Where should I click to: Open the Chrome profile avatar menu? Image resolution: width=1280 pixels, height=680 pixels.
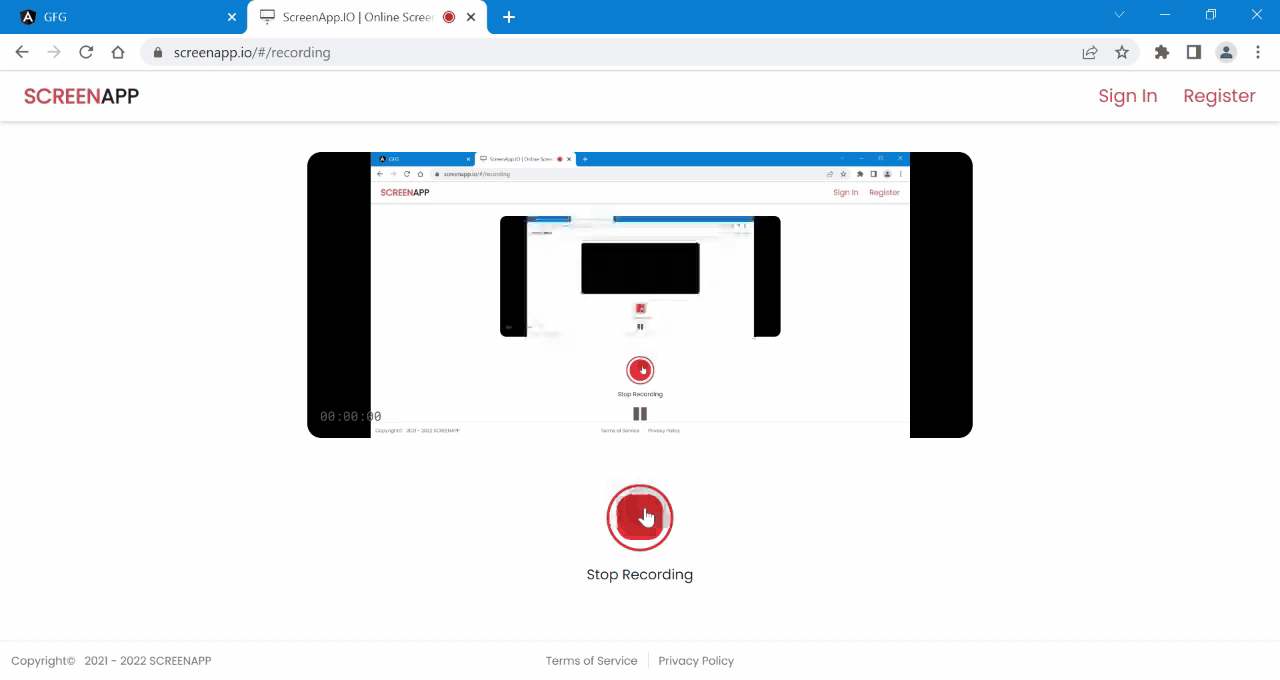tap(1226, 52)
